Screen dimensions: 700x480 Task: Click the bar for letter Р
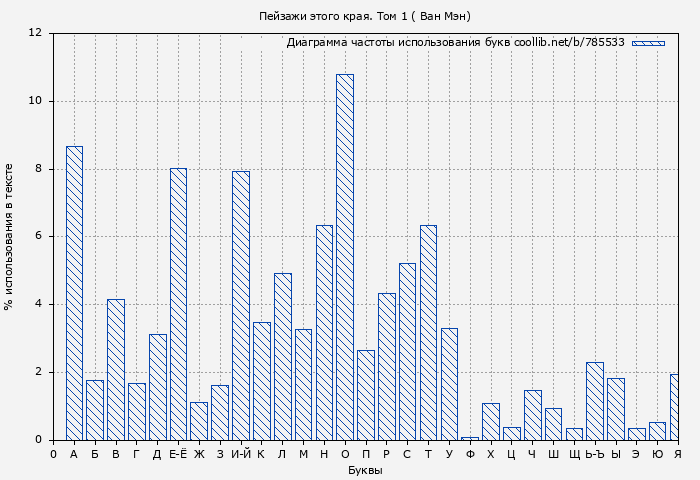pos(386,366)
